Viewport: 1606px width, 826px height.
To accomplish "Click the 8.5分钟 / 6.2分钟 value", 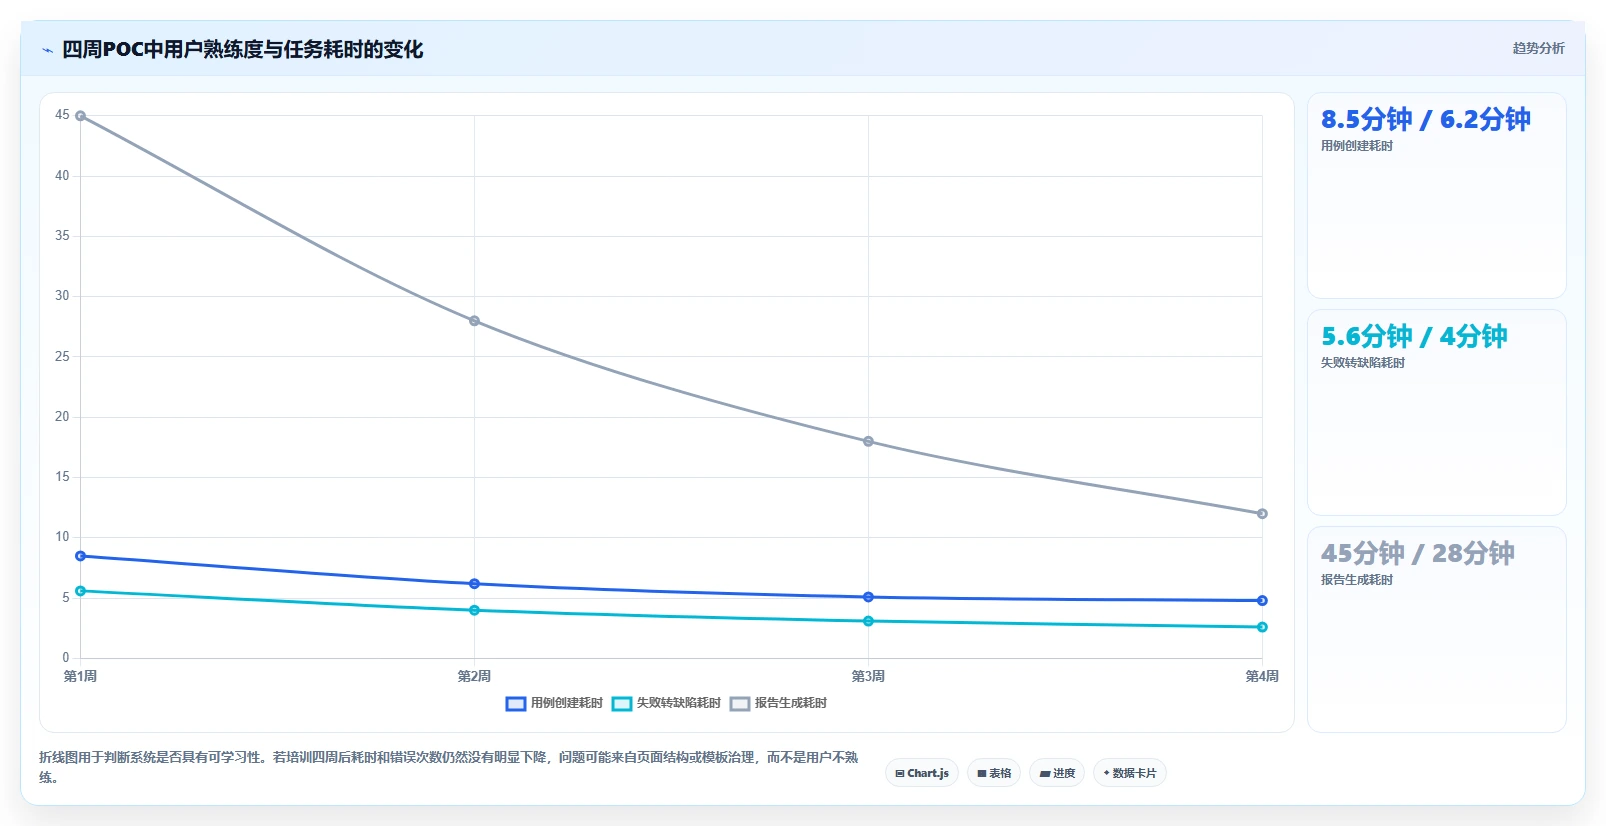I will click(x=1425, y=120).
